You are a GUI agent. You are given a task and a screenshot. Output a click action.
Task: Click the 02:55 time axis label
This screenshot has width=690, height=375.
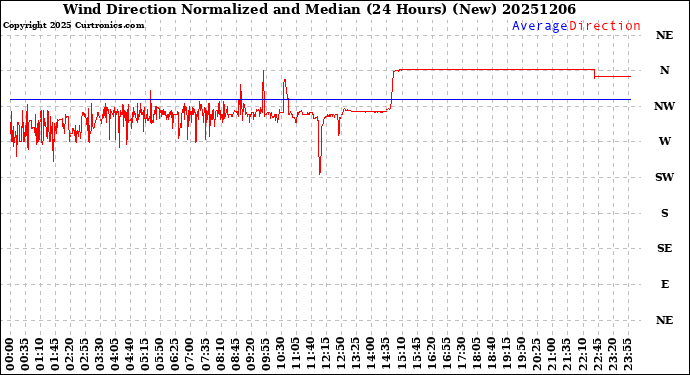85,355
